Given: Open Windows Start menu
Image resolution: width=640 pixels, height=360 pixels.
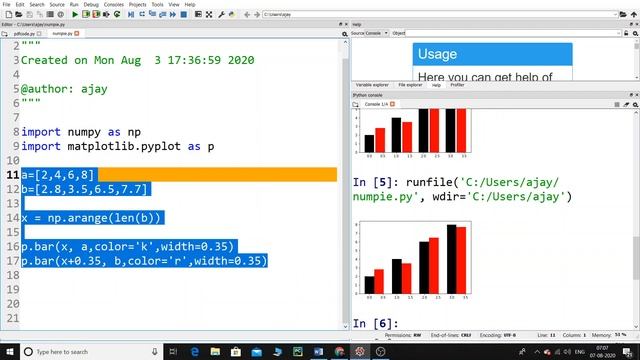Looking at the screenshot, I should coord(10,351).
